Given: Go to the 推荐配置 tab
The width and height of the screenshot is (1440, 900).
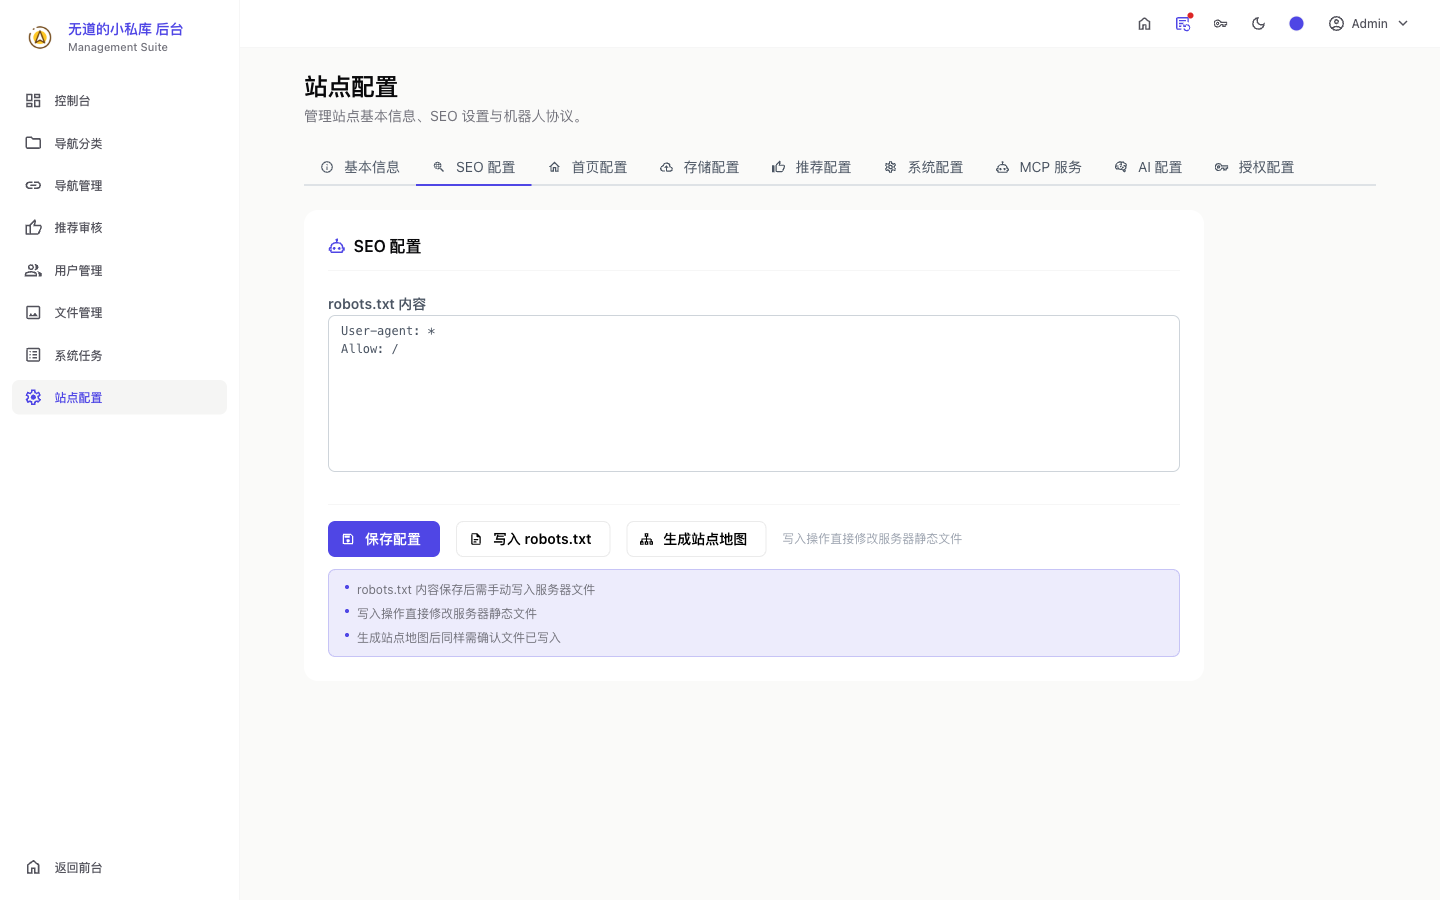Looking at the screenshot, I should point(812,167).
